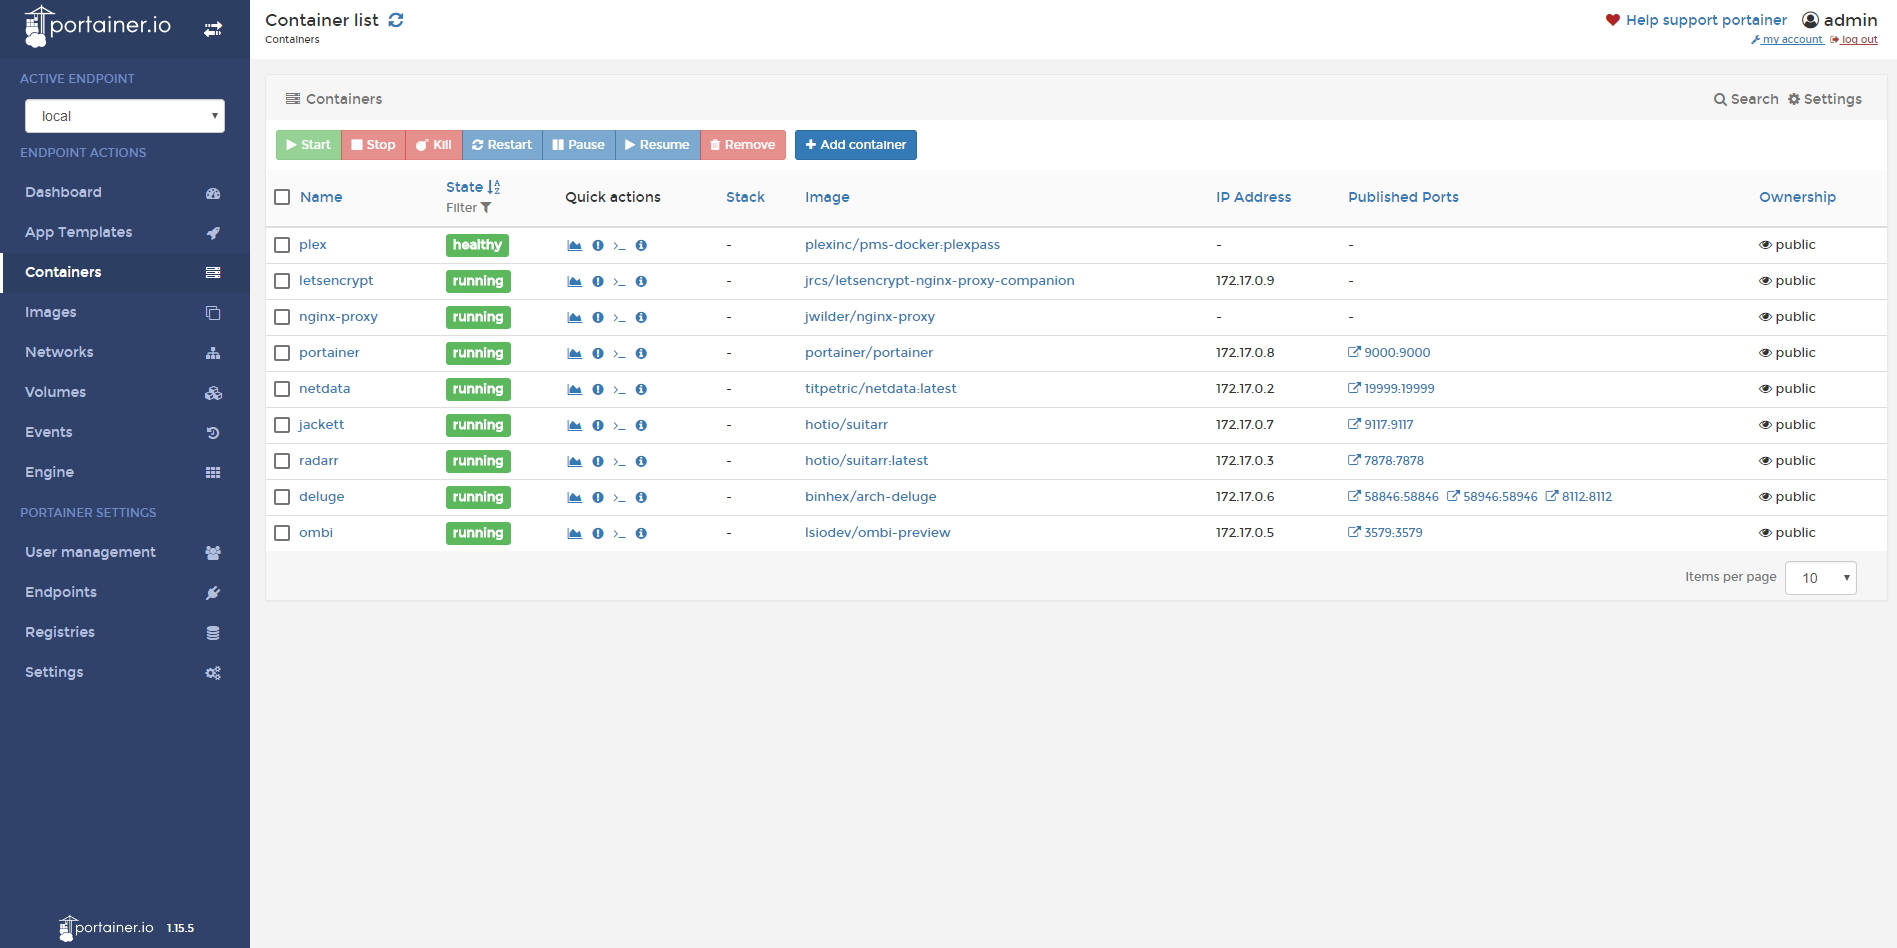Click the admin user avatar icon
The width and height of the screenshot is (1897, 948).
[x=1810, y=20]
